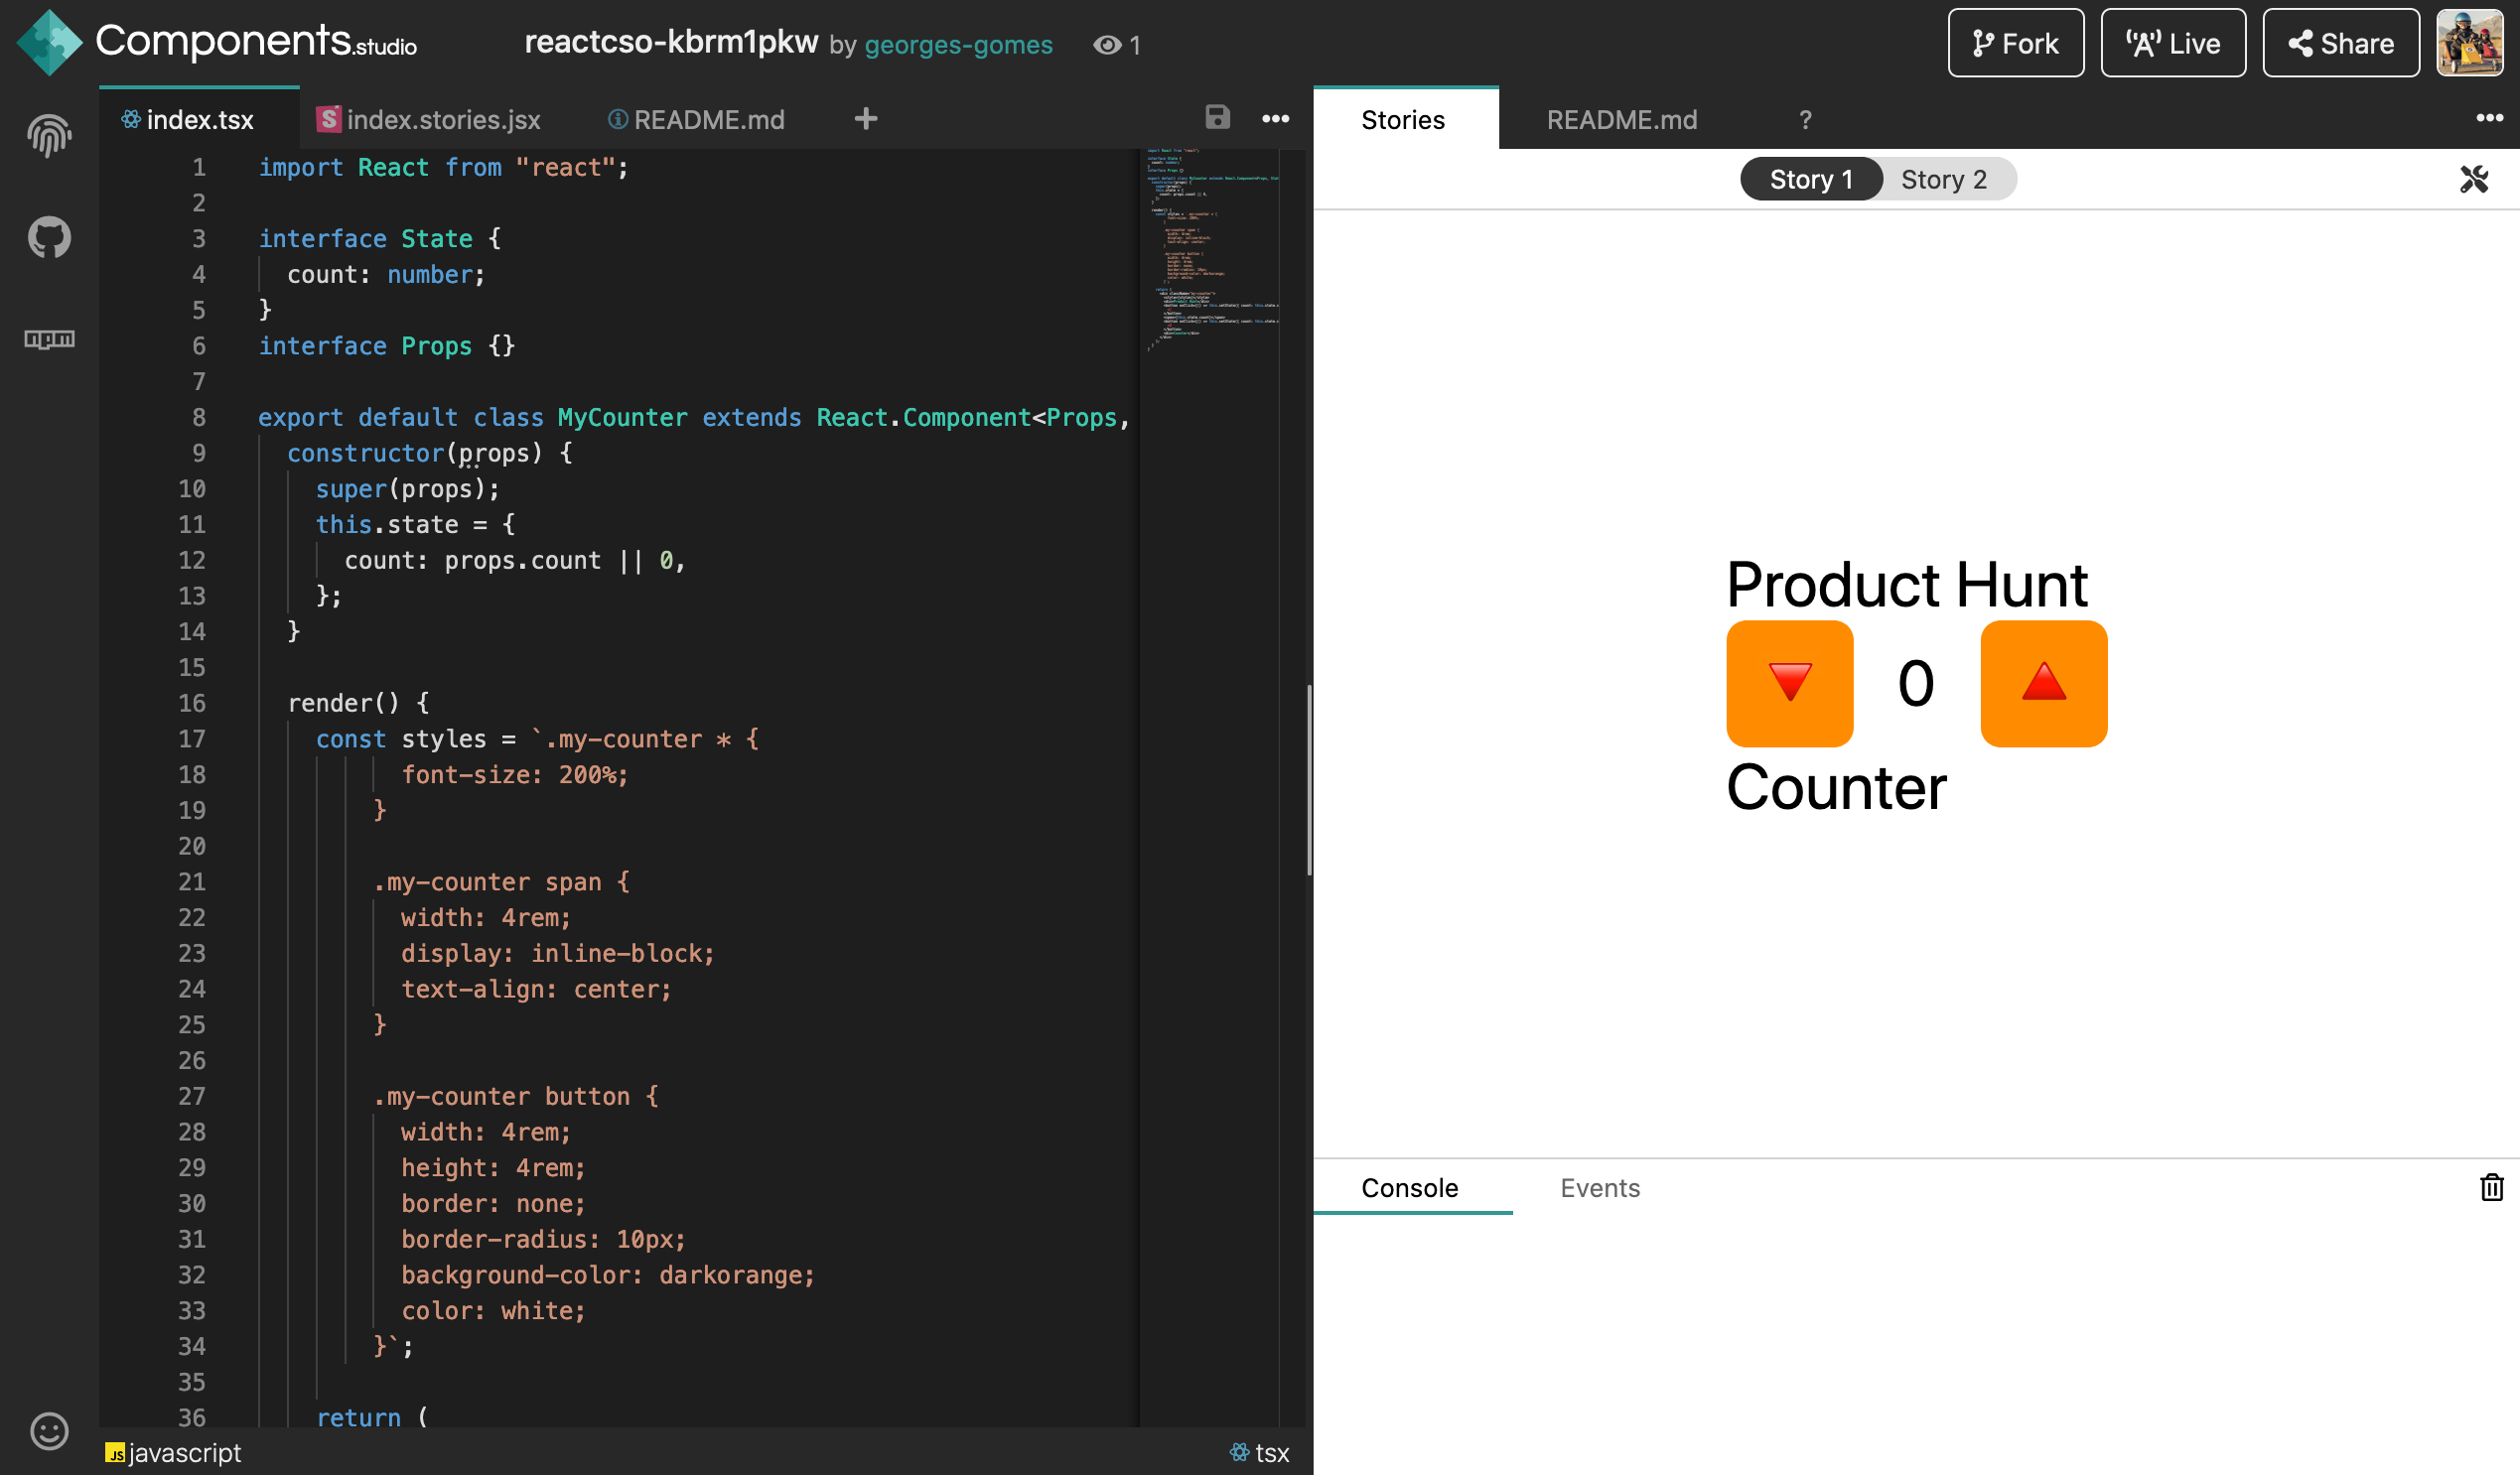Switch to Story 2 toggle

[1943, 179]
